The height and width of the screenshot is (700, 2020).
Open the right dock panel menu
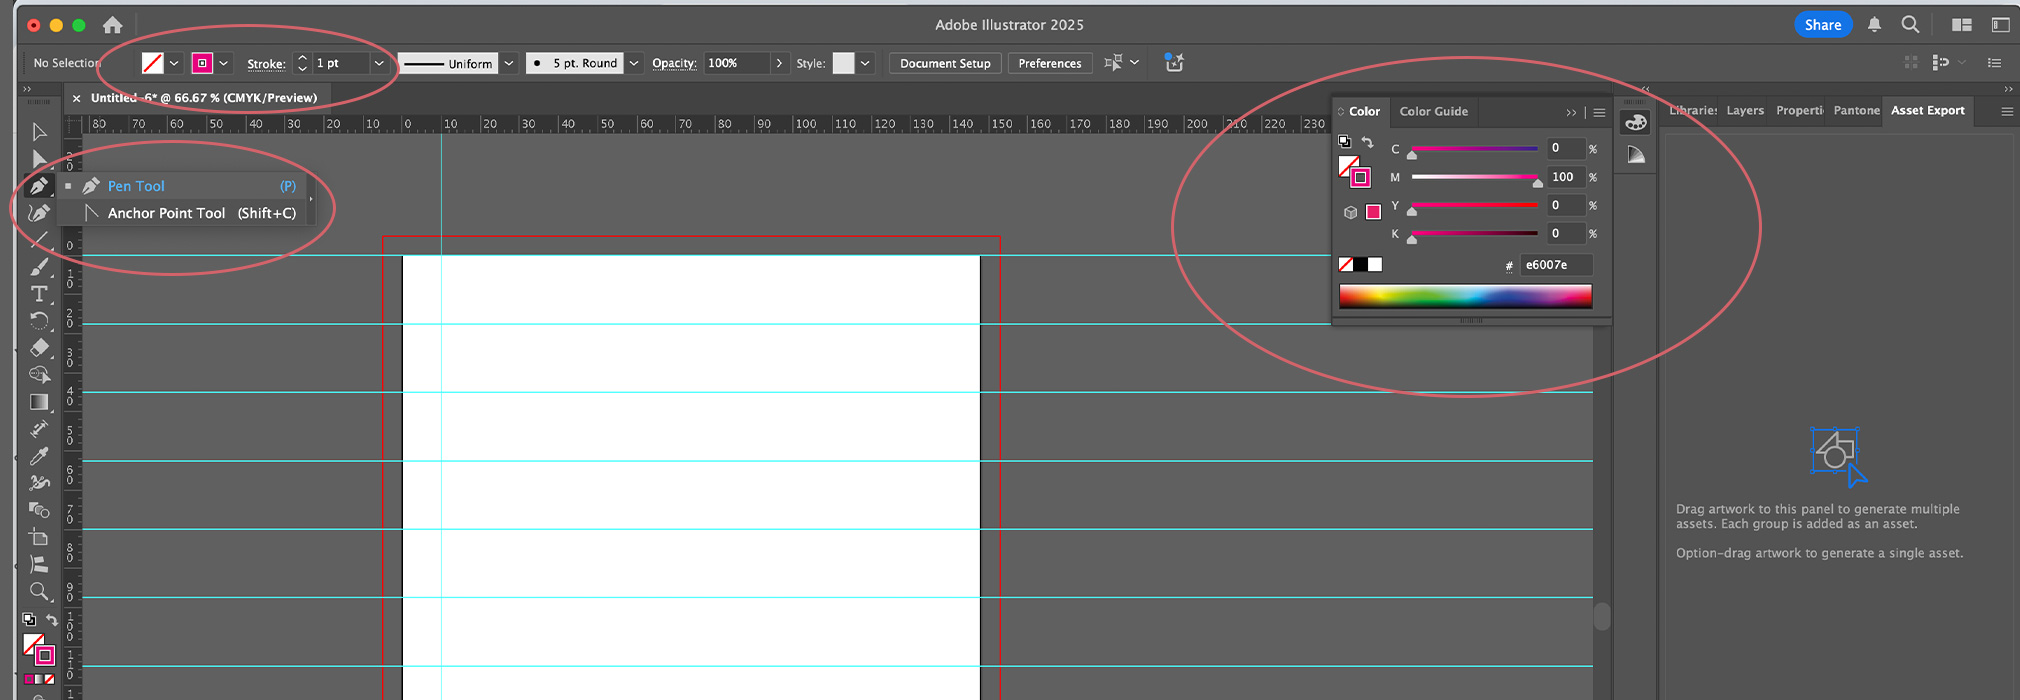click(x=2006, y=111)
